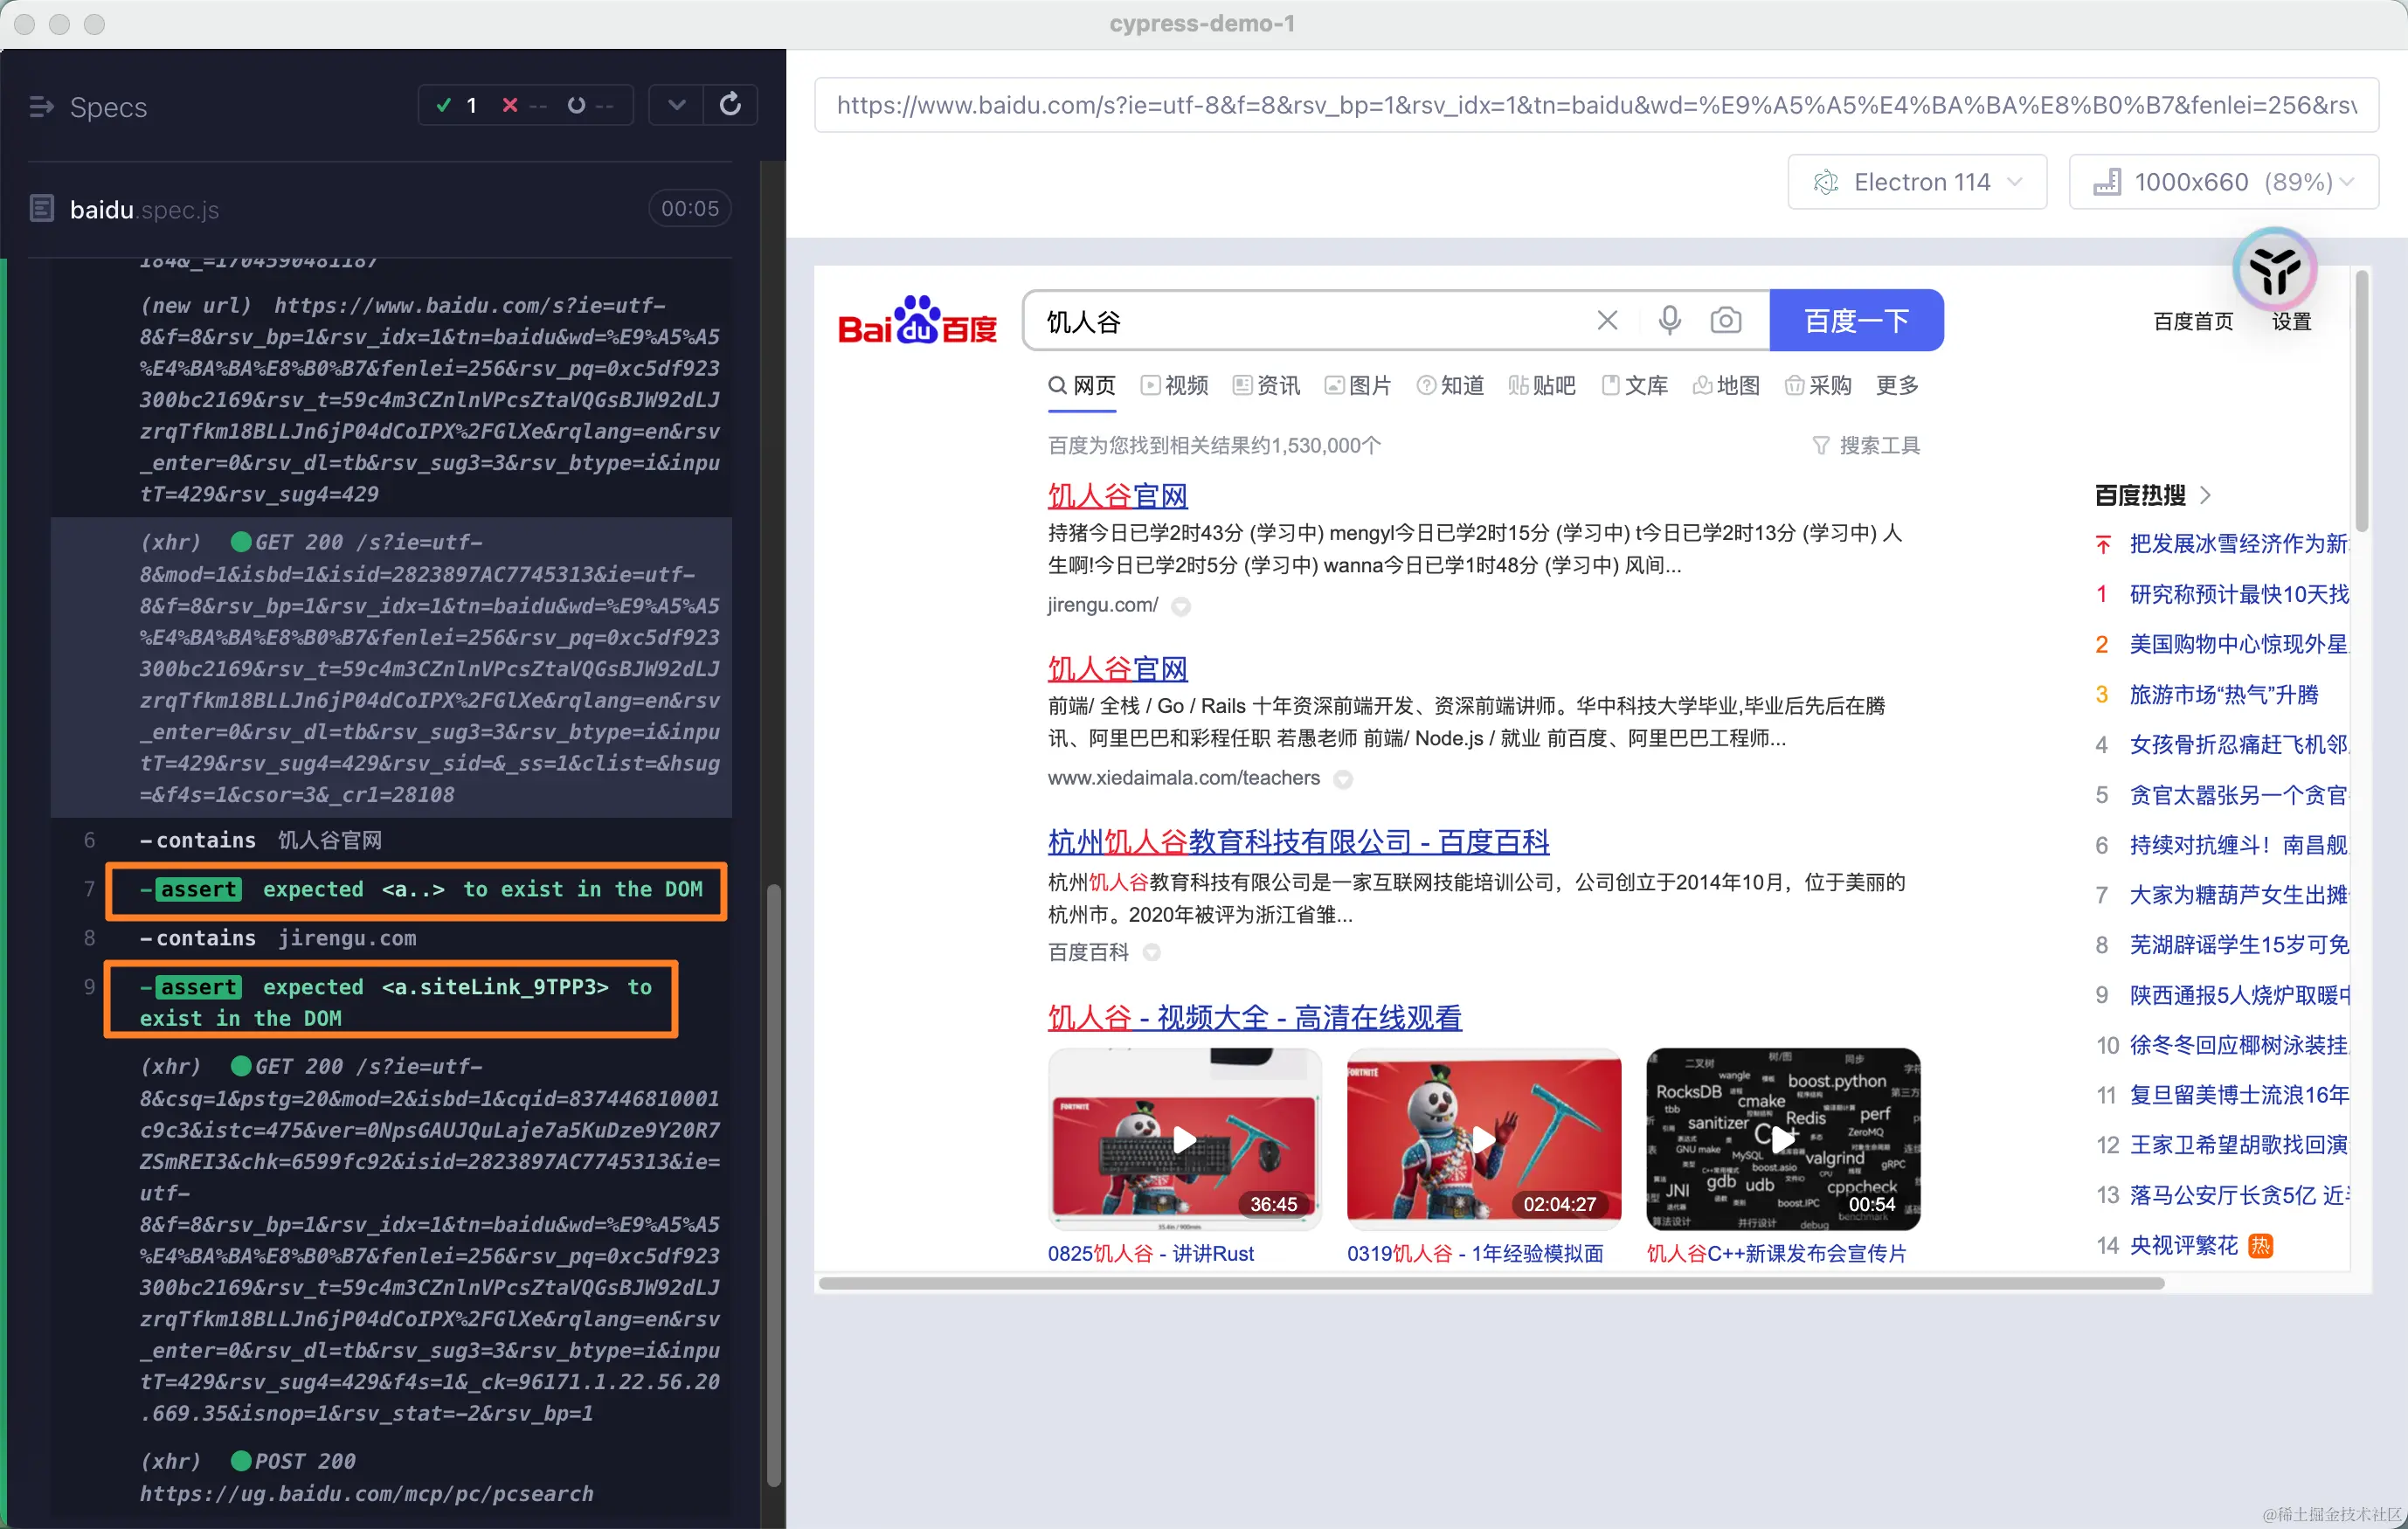Click the Specs sidebar toggle icon
The height and width of the screenshot is (1529, 2408).
(x=41, y=106)
